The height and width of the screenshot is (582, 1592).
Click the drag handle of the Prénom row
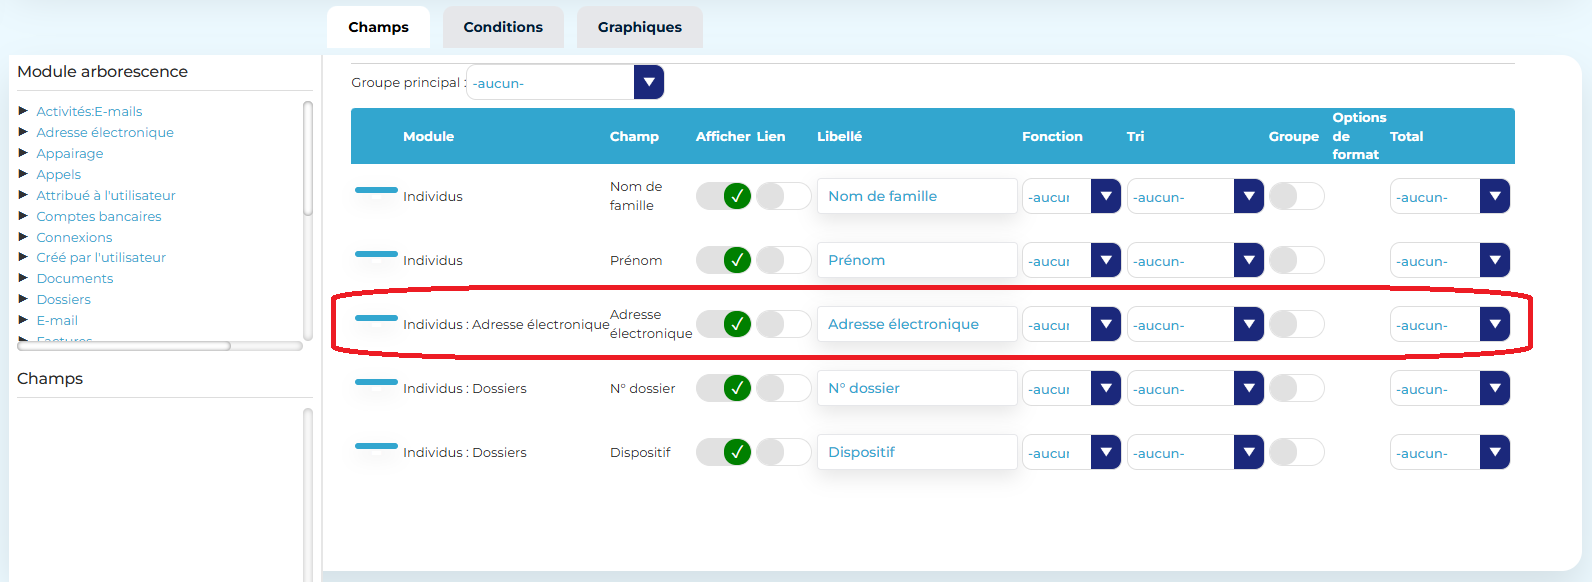pyautogui.click(x=376, y=254)
